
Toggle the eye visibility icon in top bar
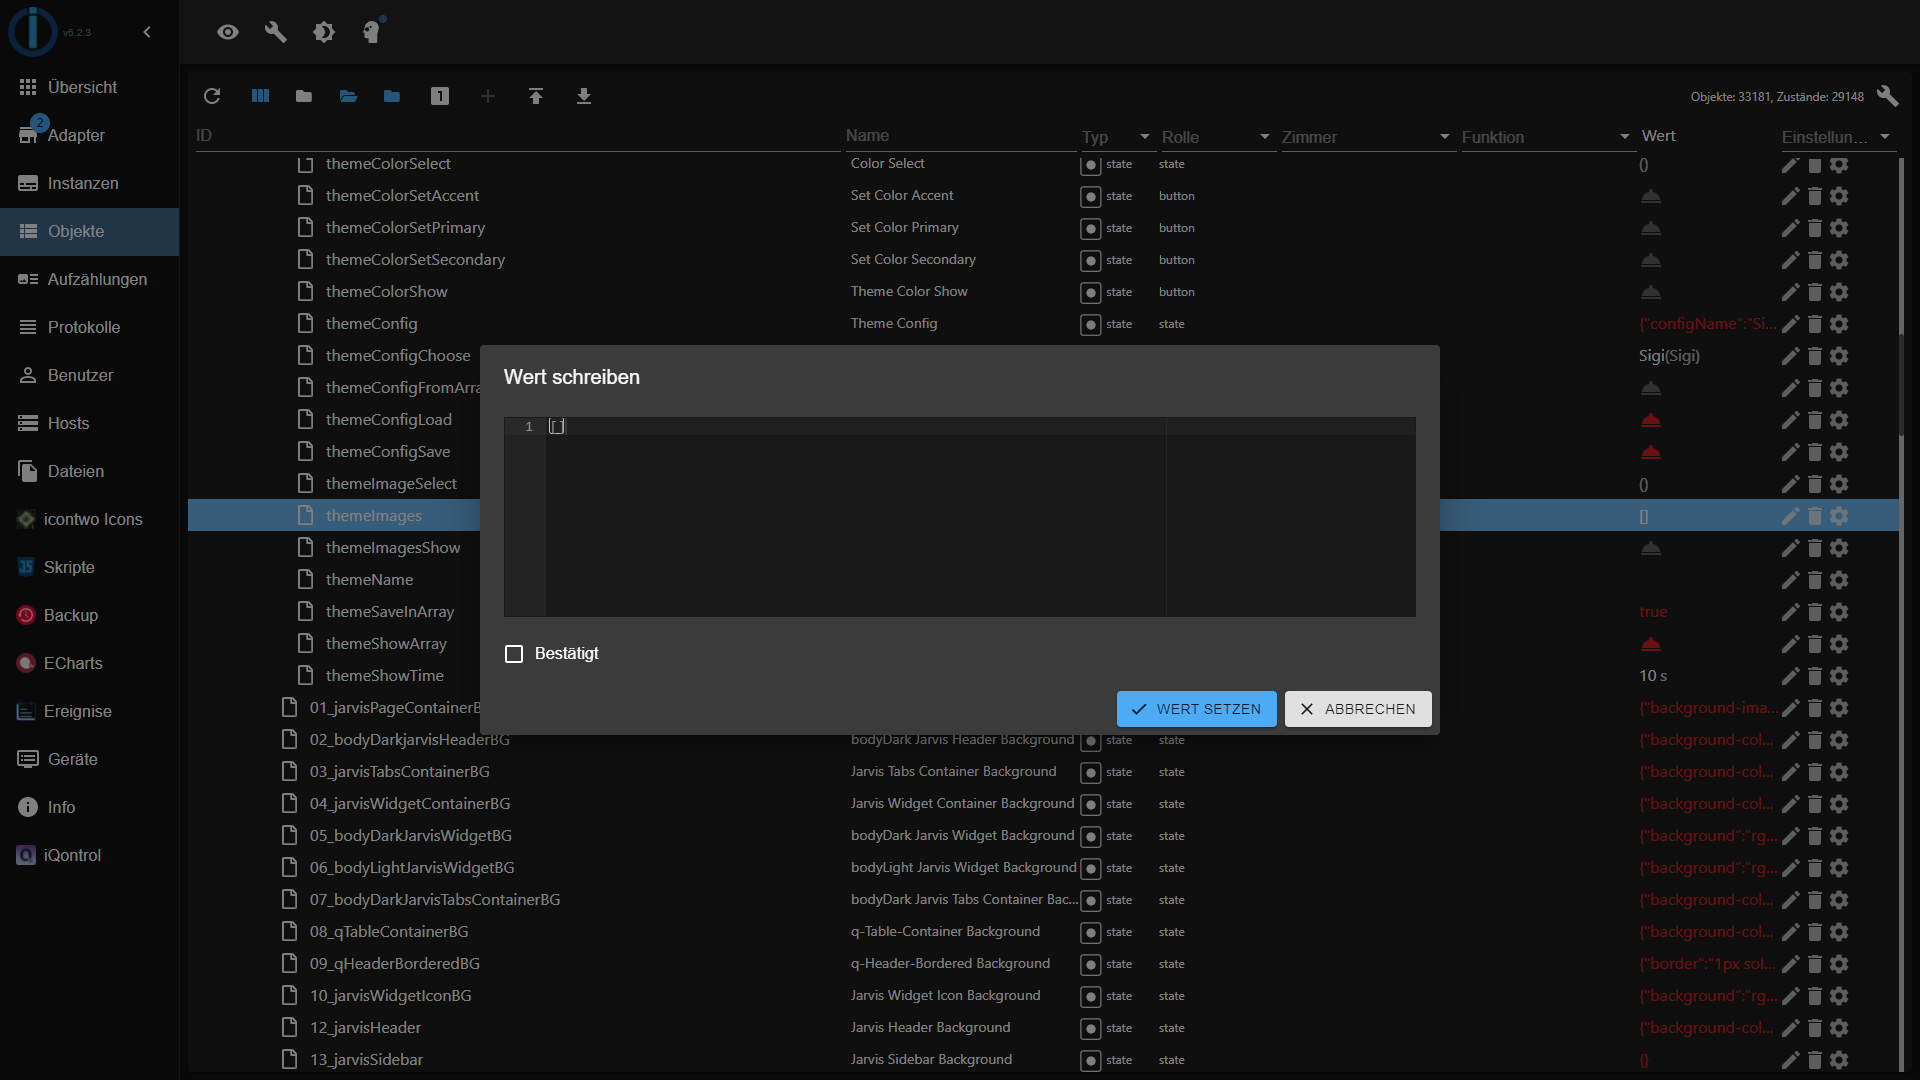228,32
